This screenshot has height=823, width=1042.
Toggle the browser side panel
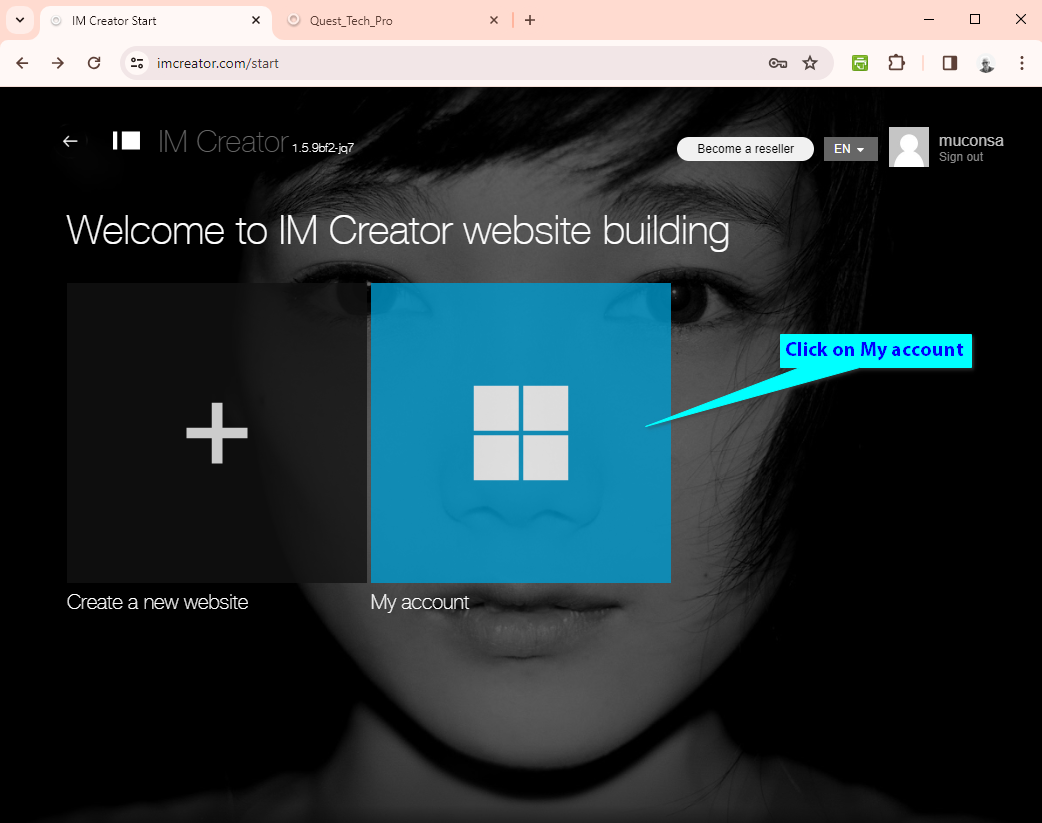coord(950,63)
